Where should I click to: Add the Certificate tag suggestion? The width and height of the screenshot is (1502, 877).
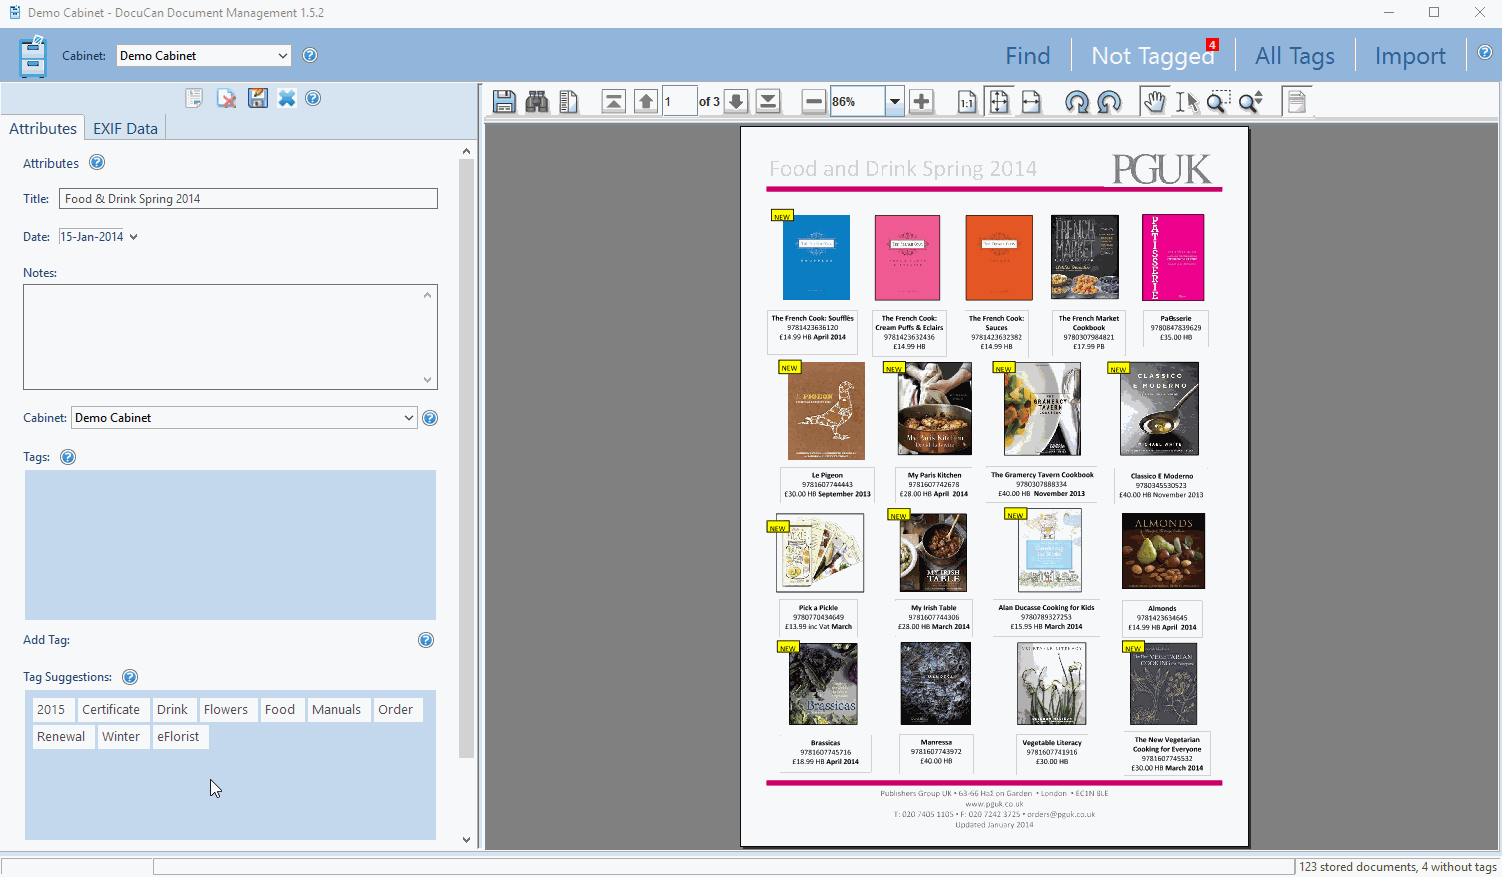tap(111, 710)
